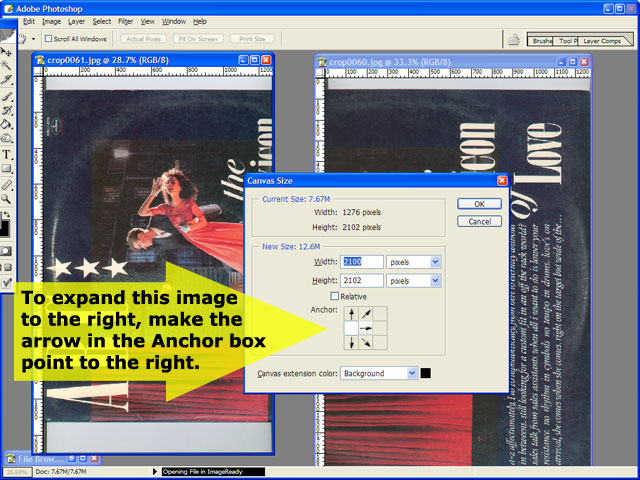Image resolution: width=640 pixels, height=480 pixels.
Task: Minimize the crop0060.jpg document window
Action: (562, 62)
